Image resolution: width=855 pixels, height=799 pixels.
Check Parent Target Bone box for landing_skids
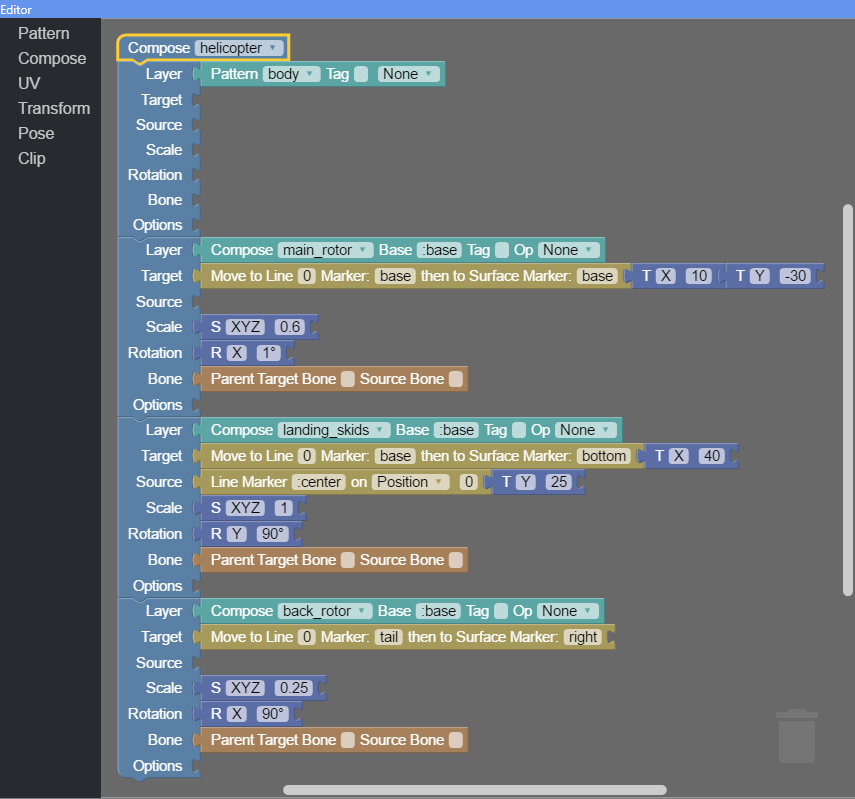pos(347,560)
